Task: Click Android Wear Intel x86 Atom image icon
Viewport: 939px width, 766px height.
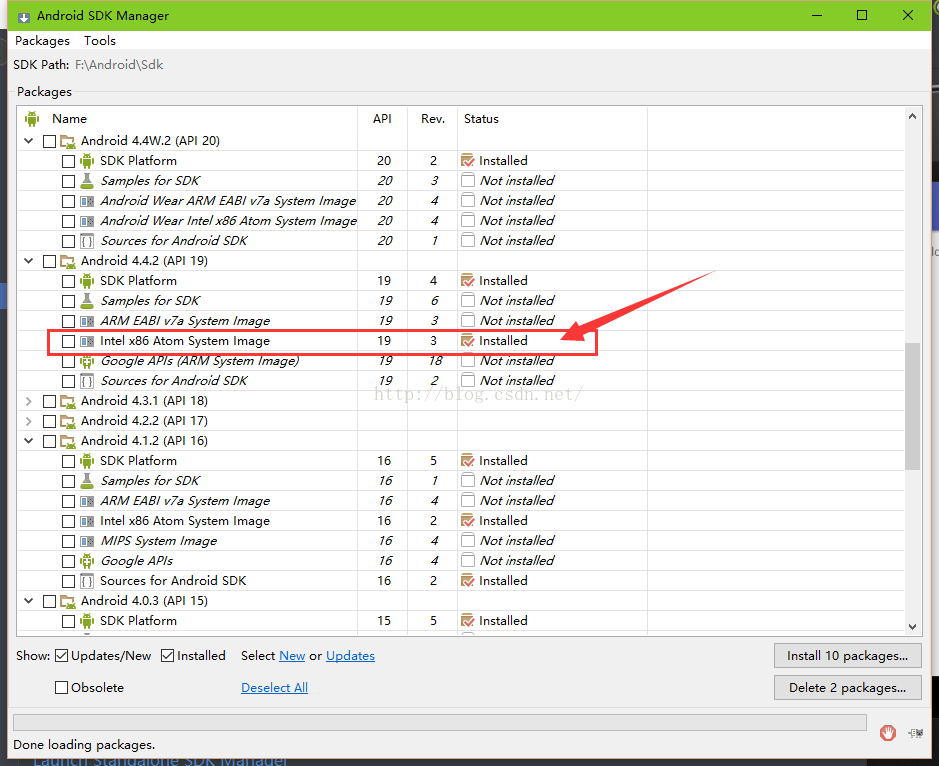Action: [x=87, y=221]
